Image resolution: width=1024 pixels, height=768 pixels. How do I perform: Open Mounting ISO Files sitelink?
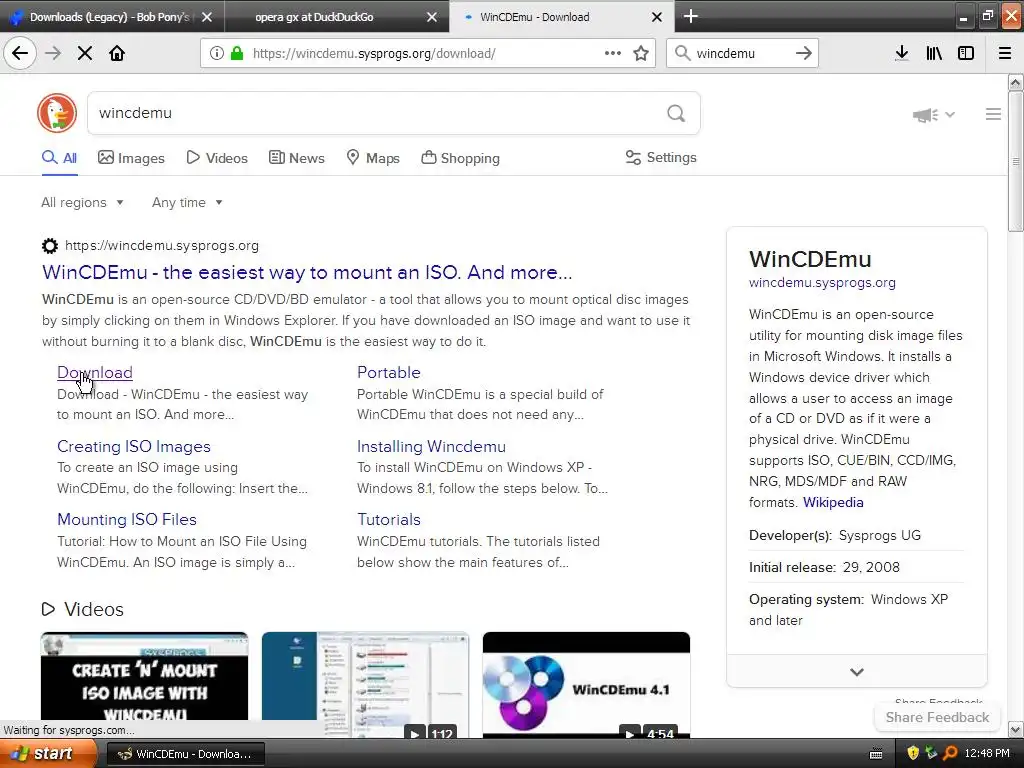pos(127,519)
